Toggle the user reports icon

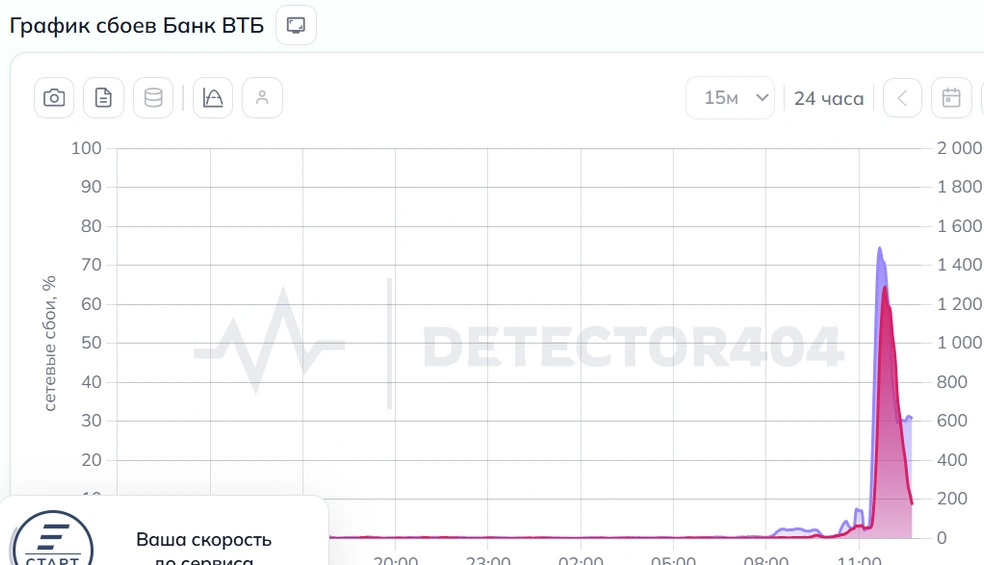tap(262, 98)
